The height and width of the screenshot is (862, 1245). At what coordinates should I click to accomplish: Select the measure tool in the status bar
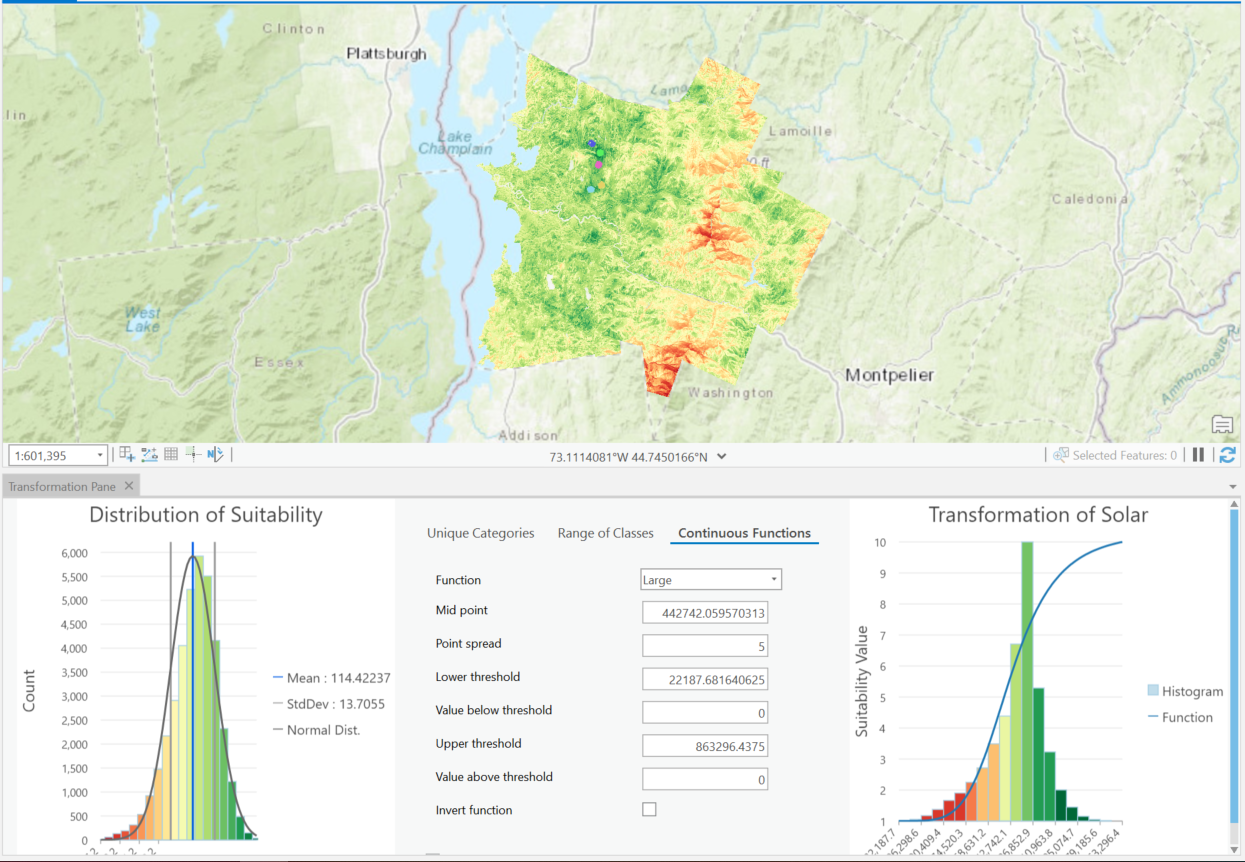(x=148, y=455)
